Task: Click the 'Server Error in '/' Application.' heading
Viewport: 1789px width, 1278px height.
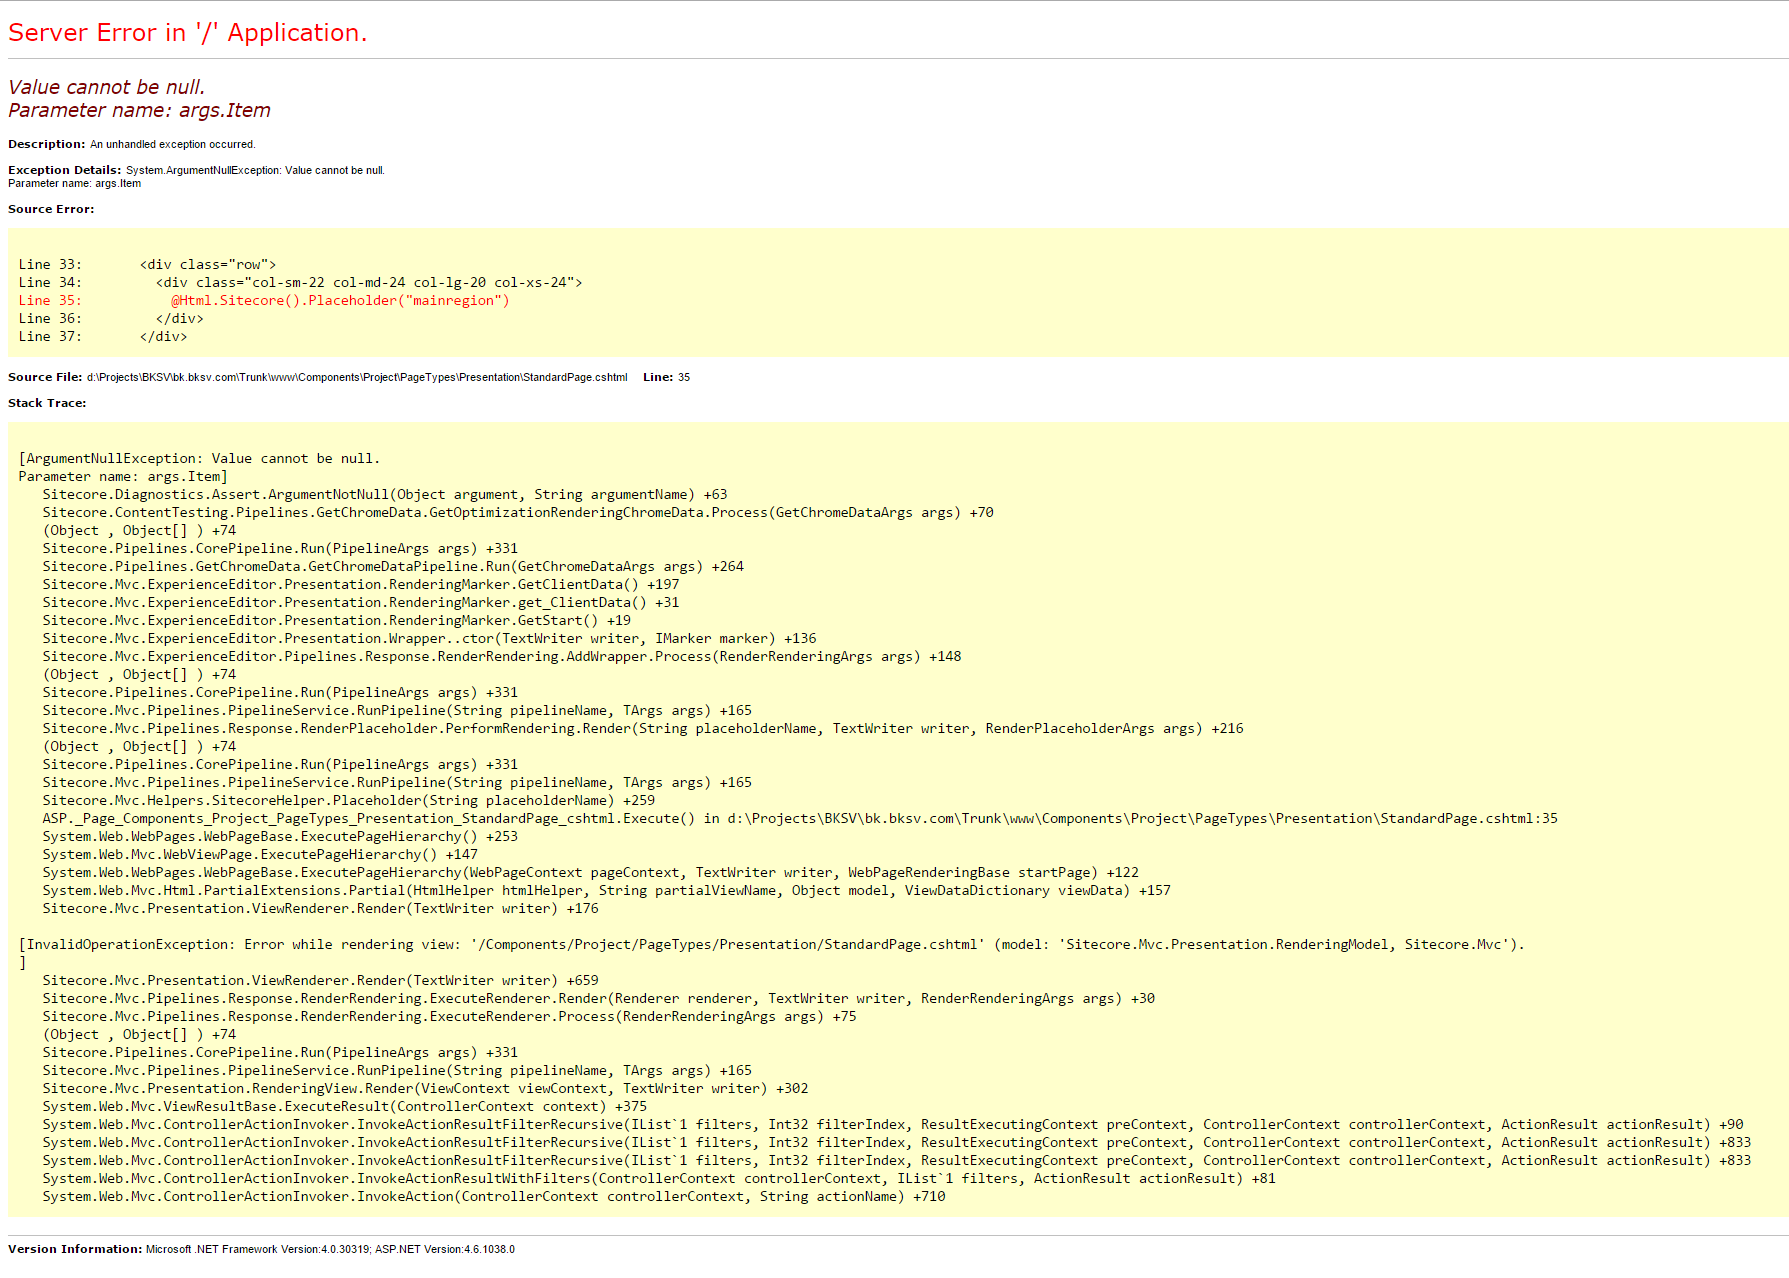Action: pos(188,32)
